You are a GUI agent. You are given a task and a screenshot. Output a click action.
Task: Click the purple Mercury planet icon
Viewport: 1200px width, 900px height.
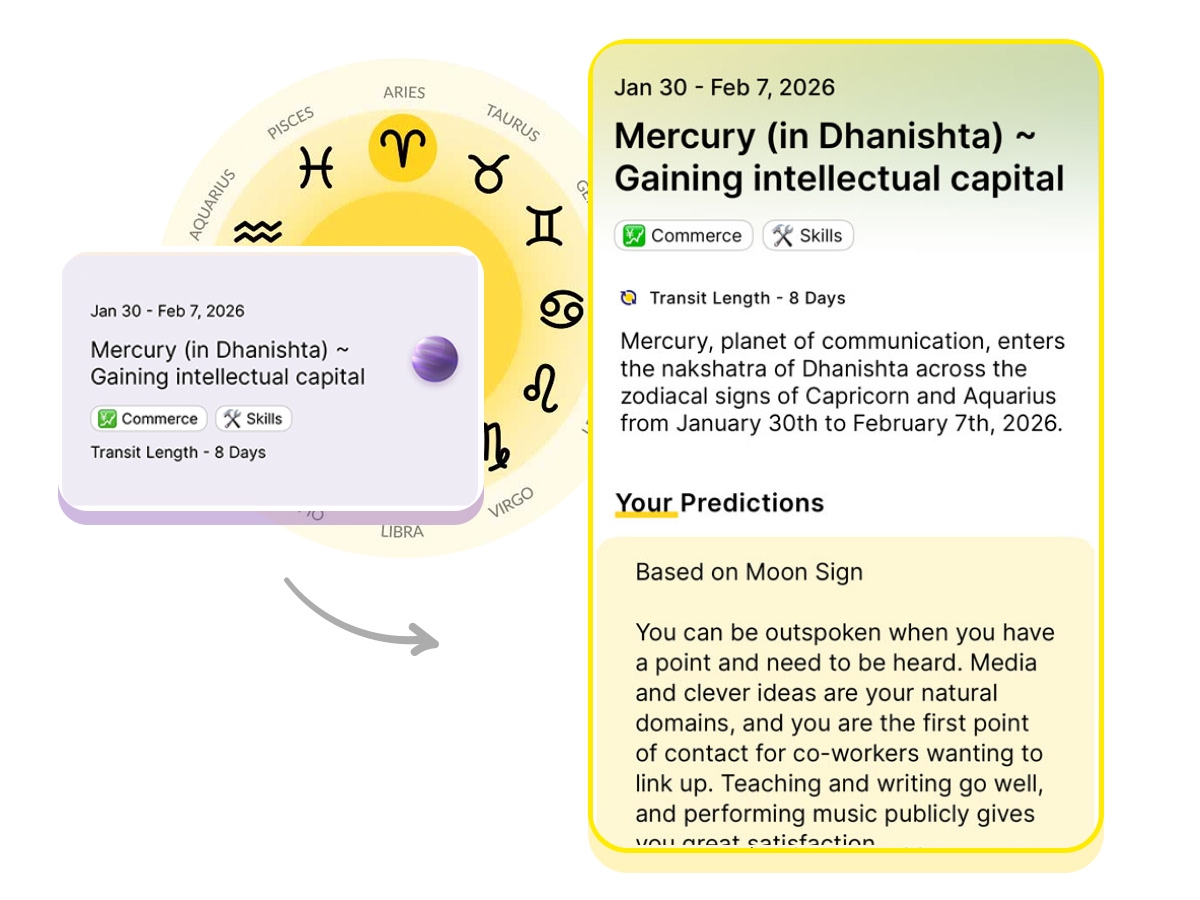click(435, 360)
